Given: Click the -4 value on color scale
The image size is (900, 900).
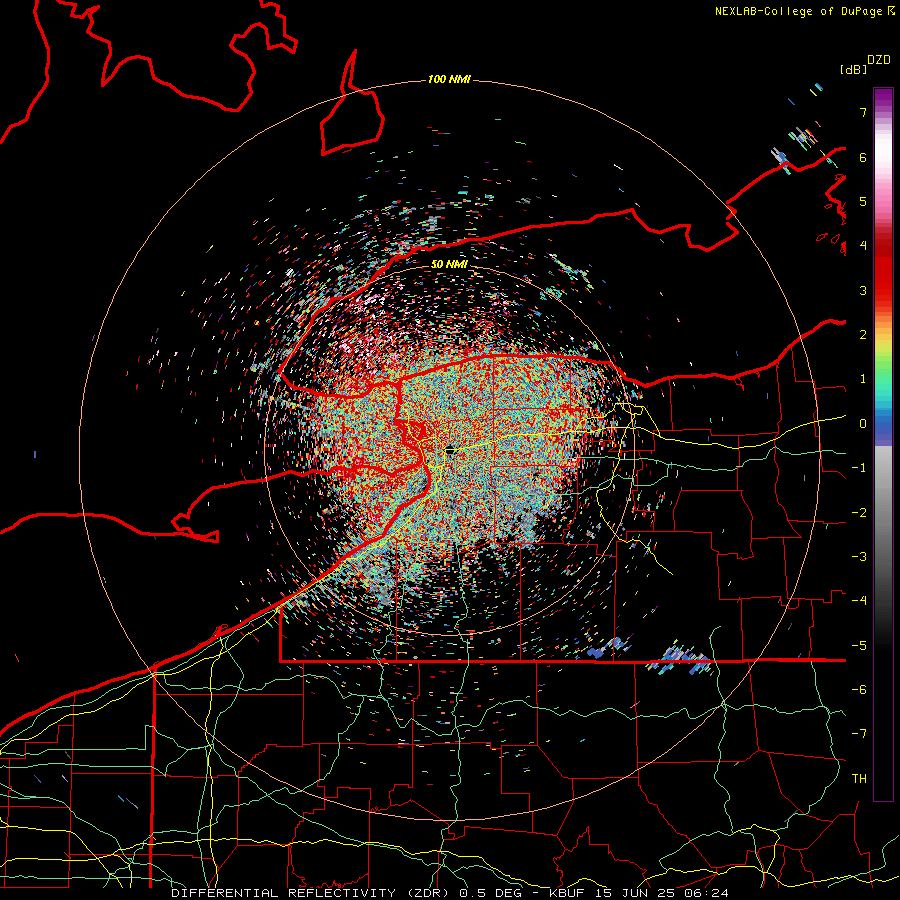Looking at the screenshot, I should 859,601.
